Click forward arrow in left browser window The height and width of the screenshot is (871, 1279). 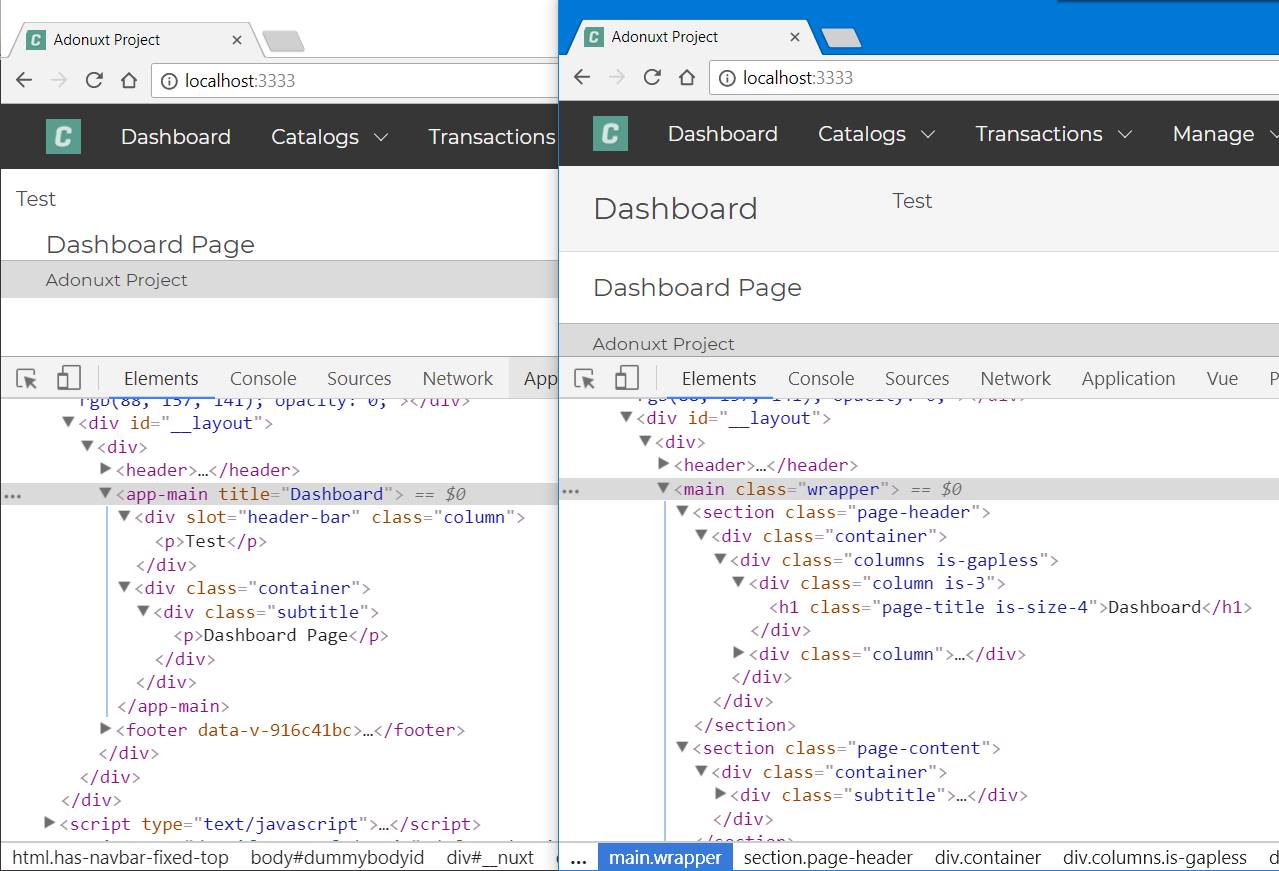pyautogui.click(x=59, y=81)
